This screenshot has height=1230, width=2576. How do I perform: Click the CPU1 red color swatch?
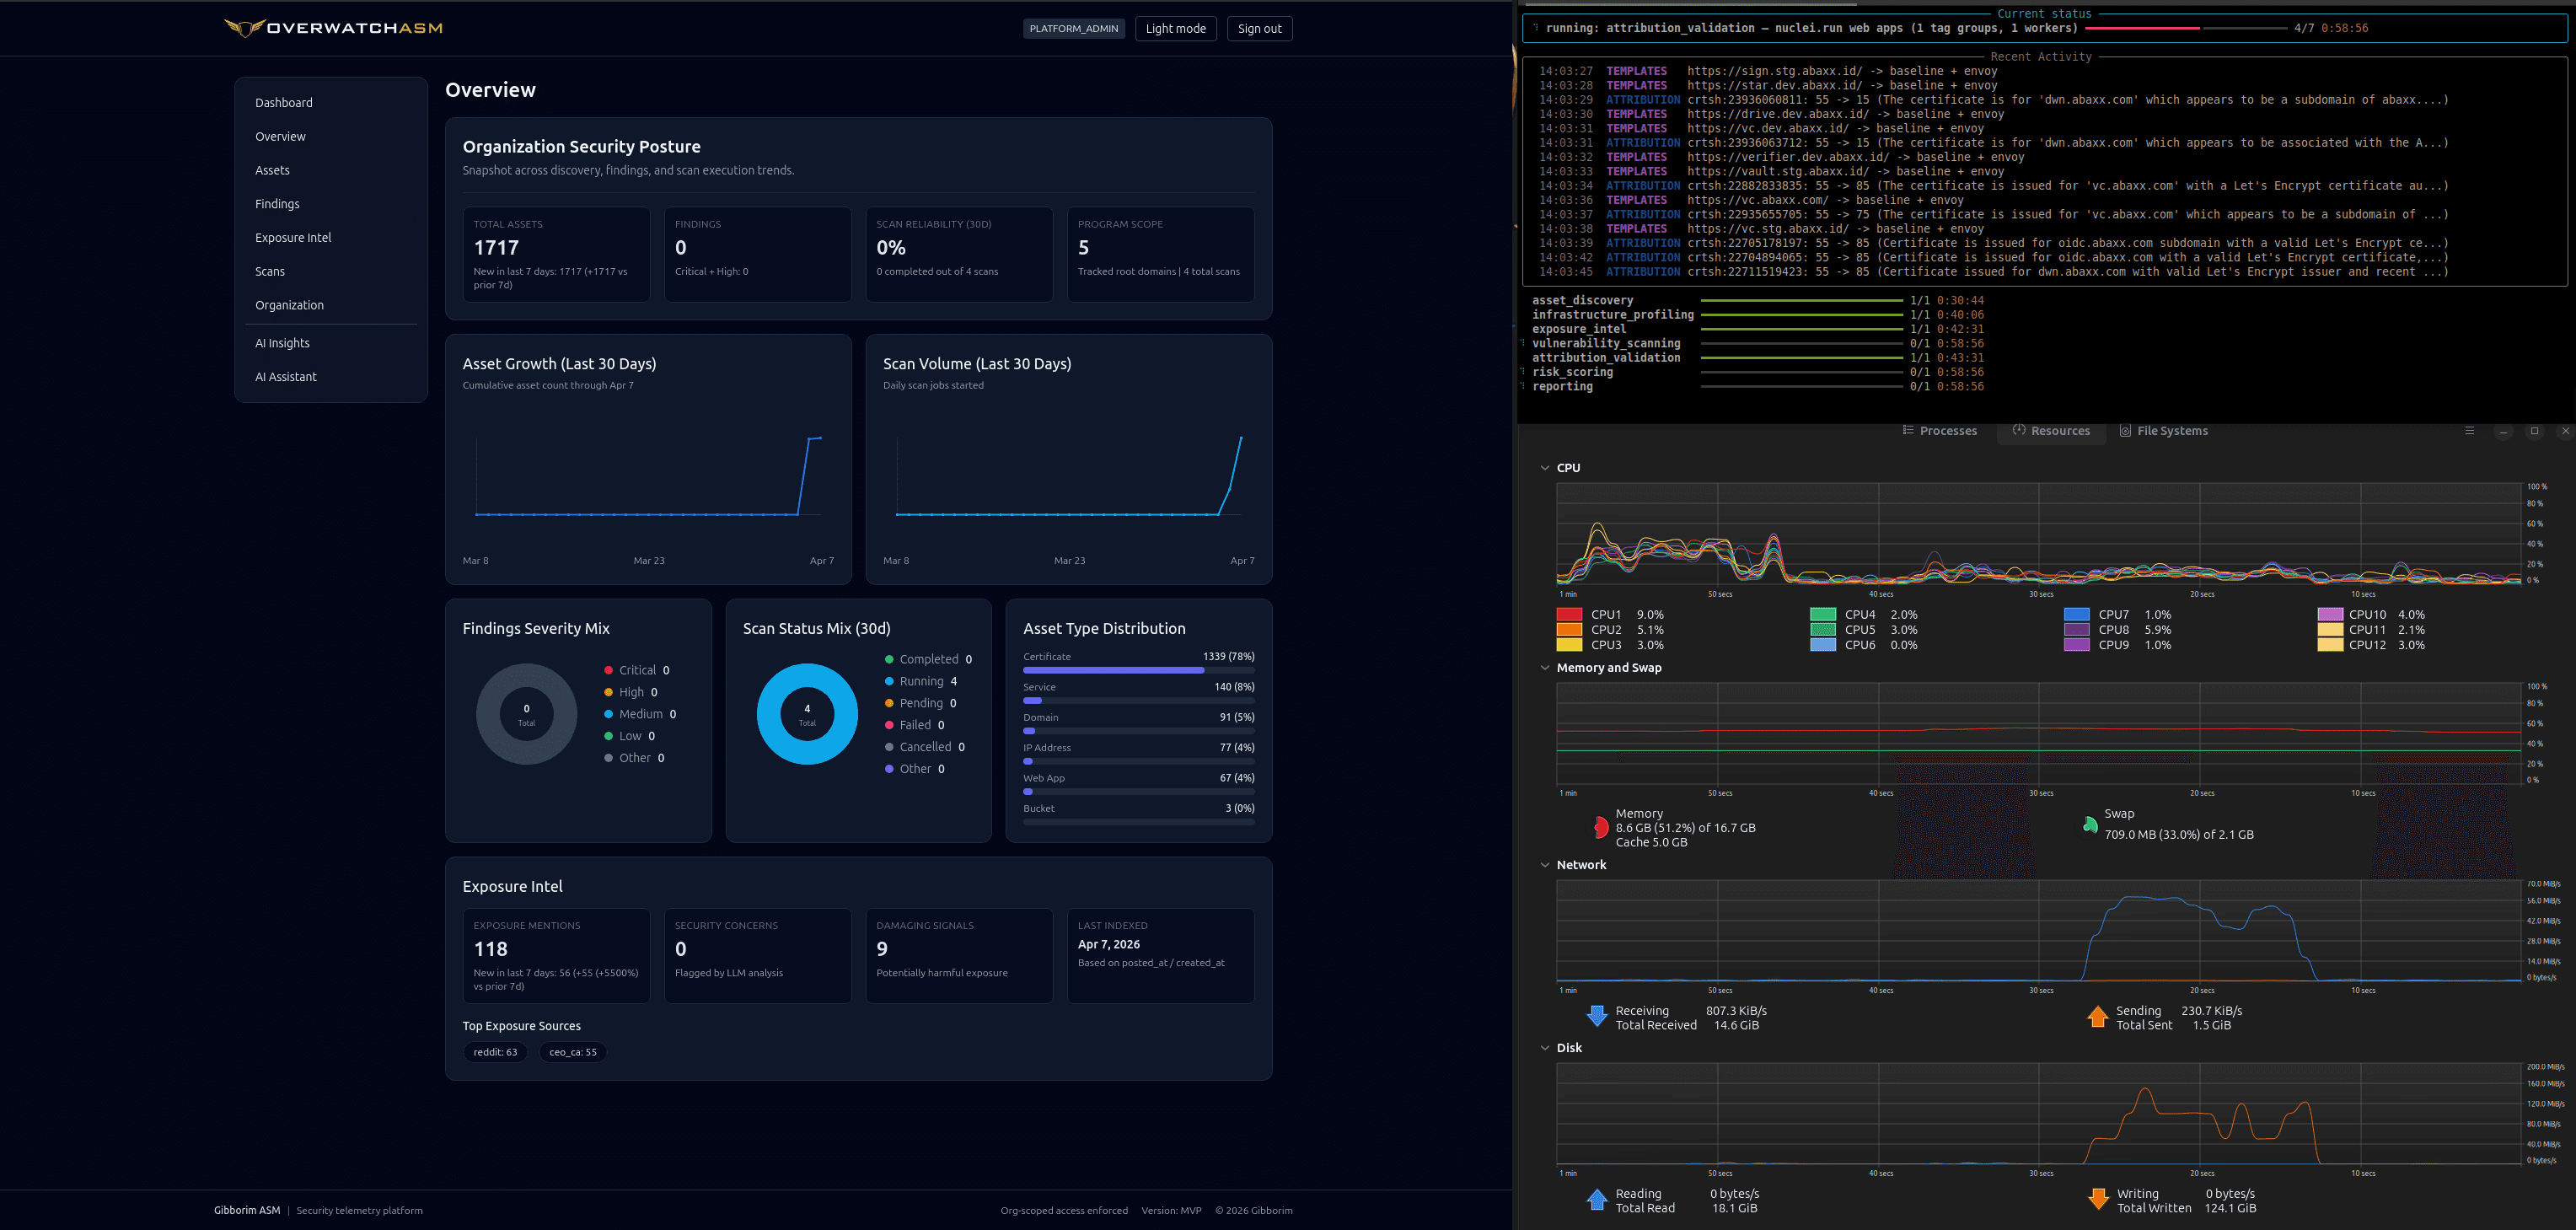pos(1569,615)
